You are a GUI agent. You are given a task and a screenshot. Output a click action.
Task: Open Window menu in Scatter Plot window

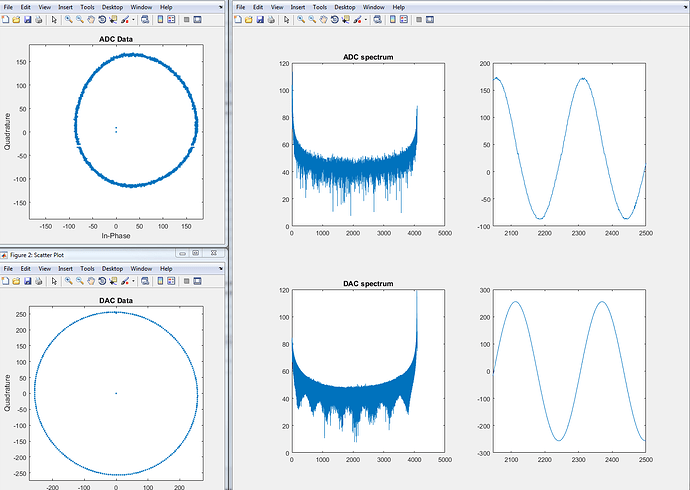pyautogui.click(x=141, y=268)
